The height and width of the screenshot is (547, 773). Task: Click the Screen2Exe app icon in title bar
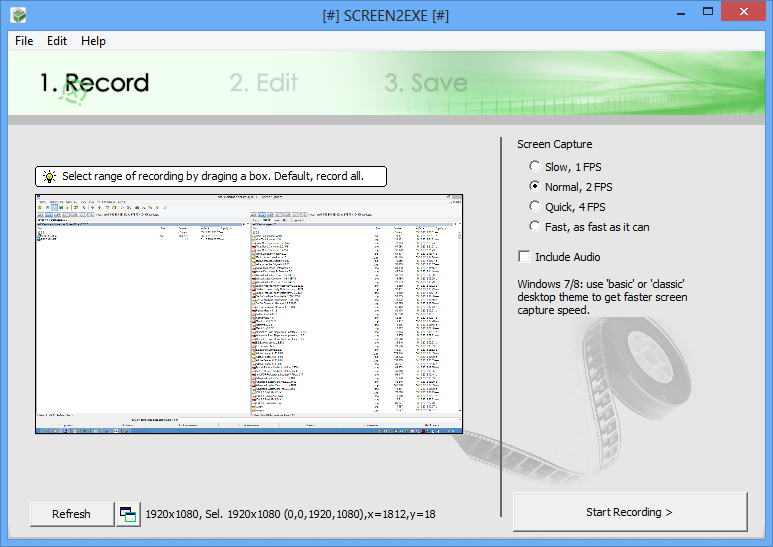[x=19, y=15]
